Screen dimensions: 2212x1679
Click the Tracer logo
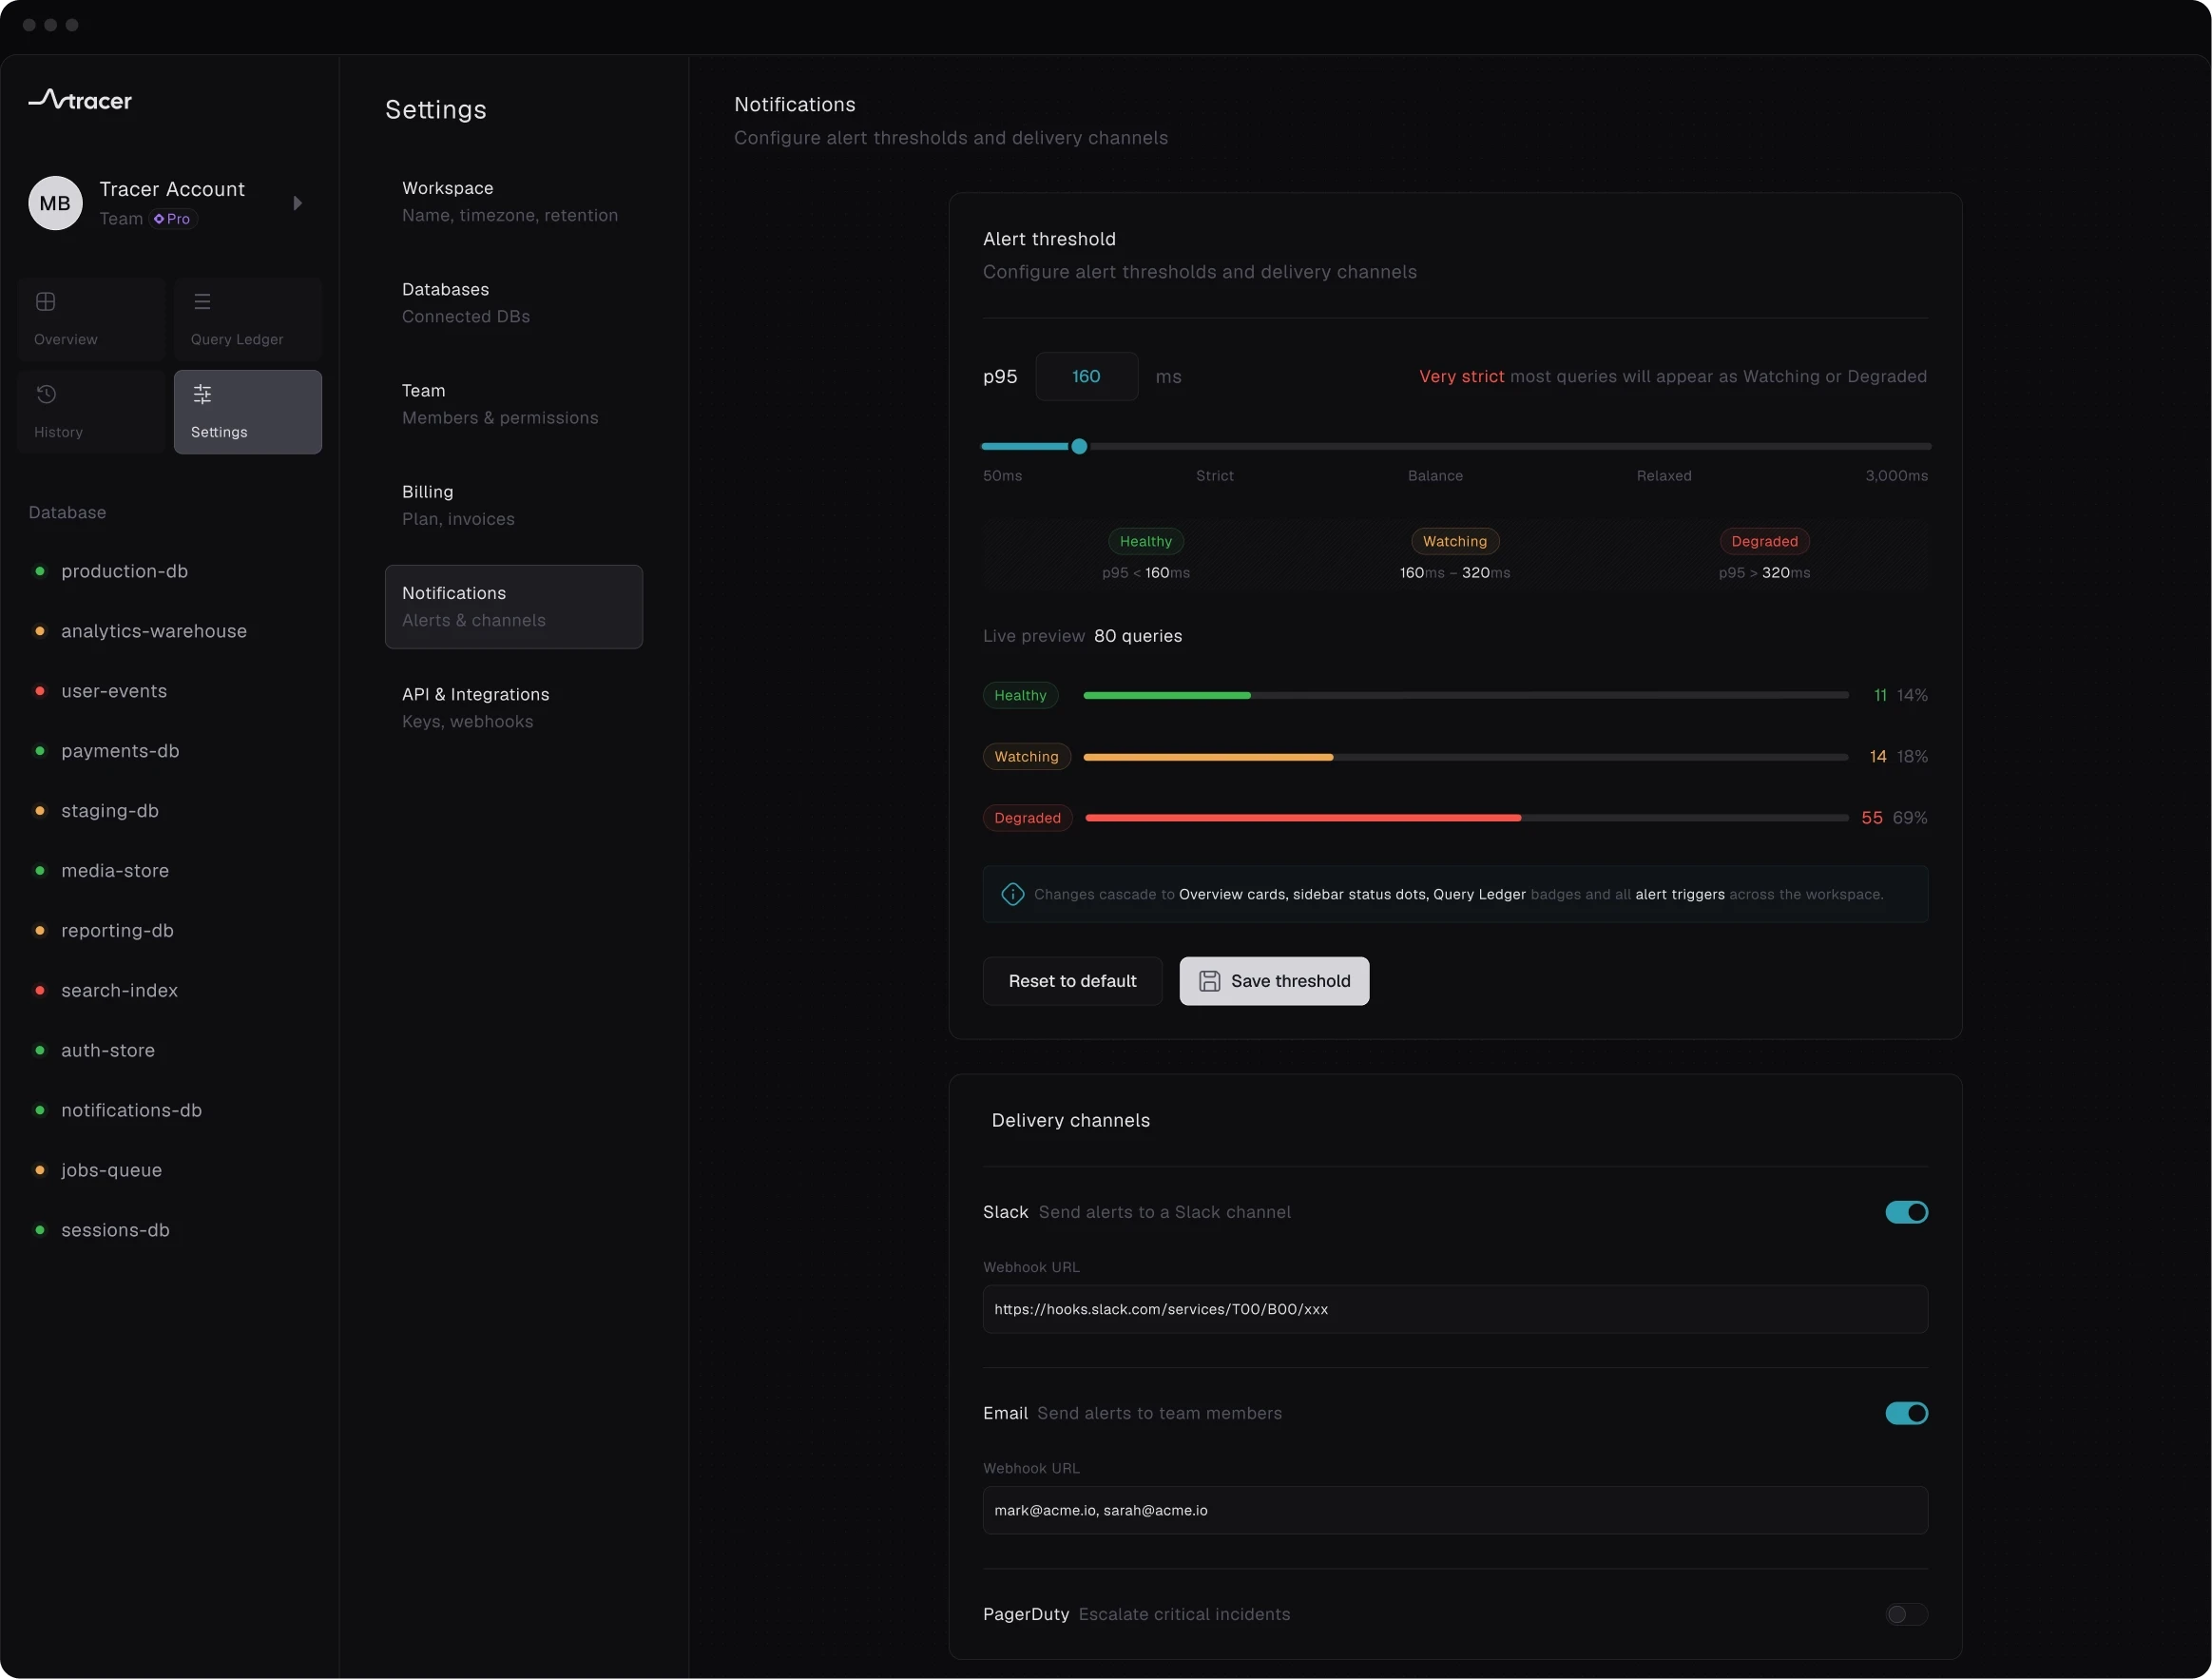click(x=80, y=99)
